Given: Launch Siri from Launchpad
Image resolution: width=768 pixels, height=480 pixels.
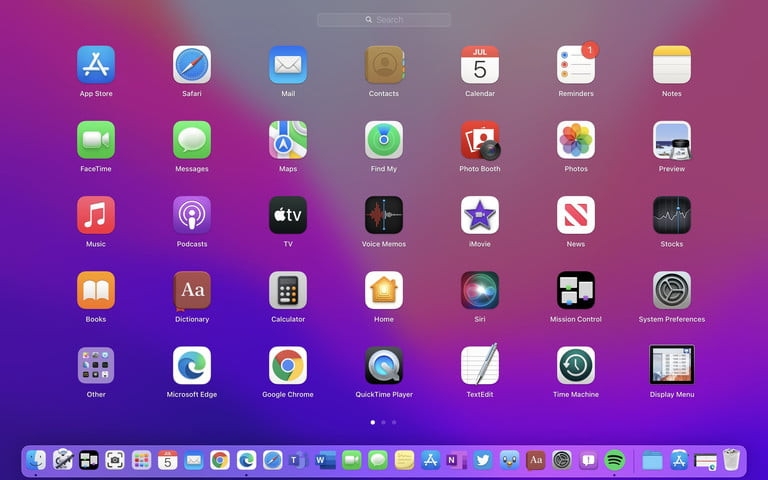Looking at the screenshot, I should (x=480, y=290).
